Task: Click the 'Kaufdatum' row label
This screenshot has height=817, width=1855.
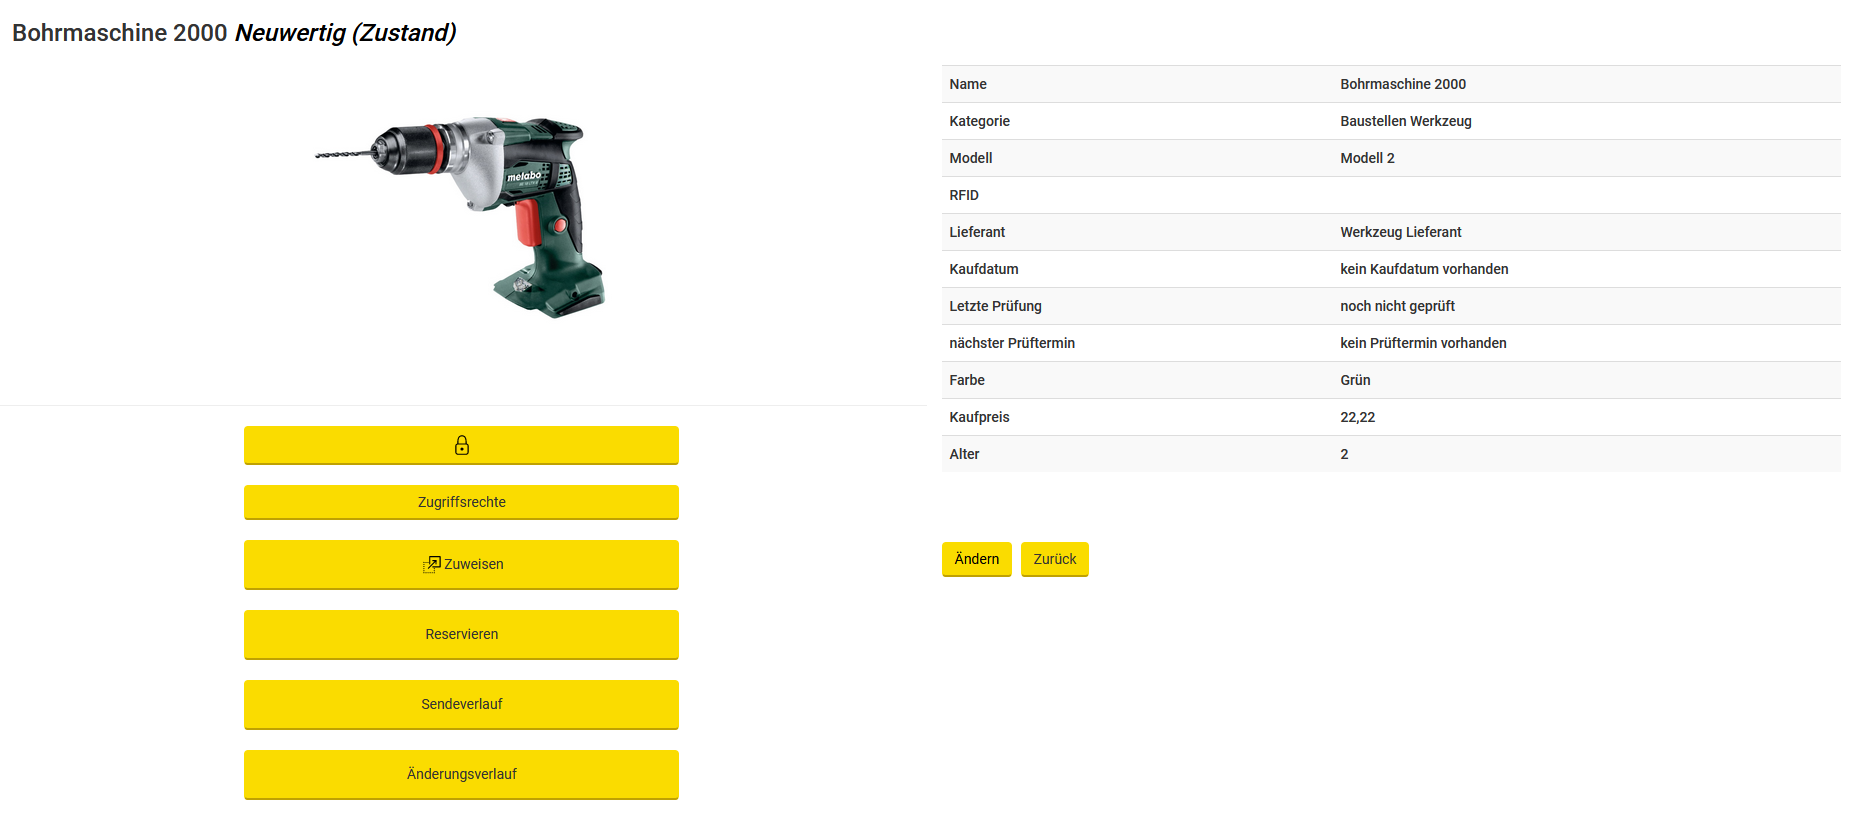Action: click(984, 269)
